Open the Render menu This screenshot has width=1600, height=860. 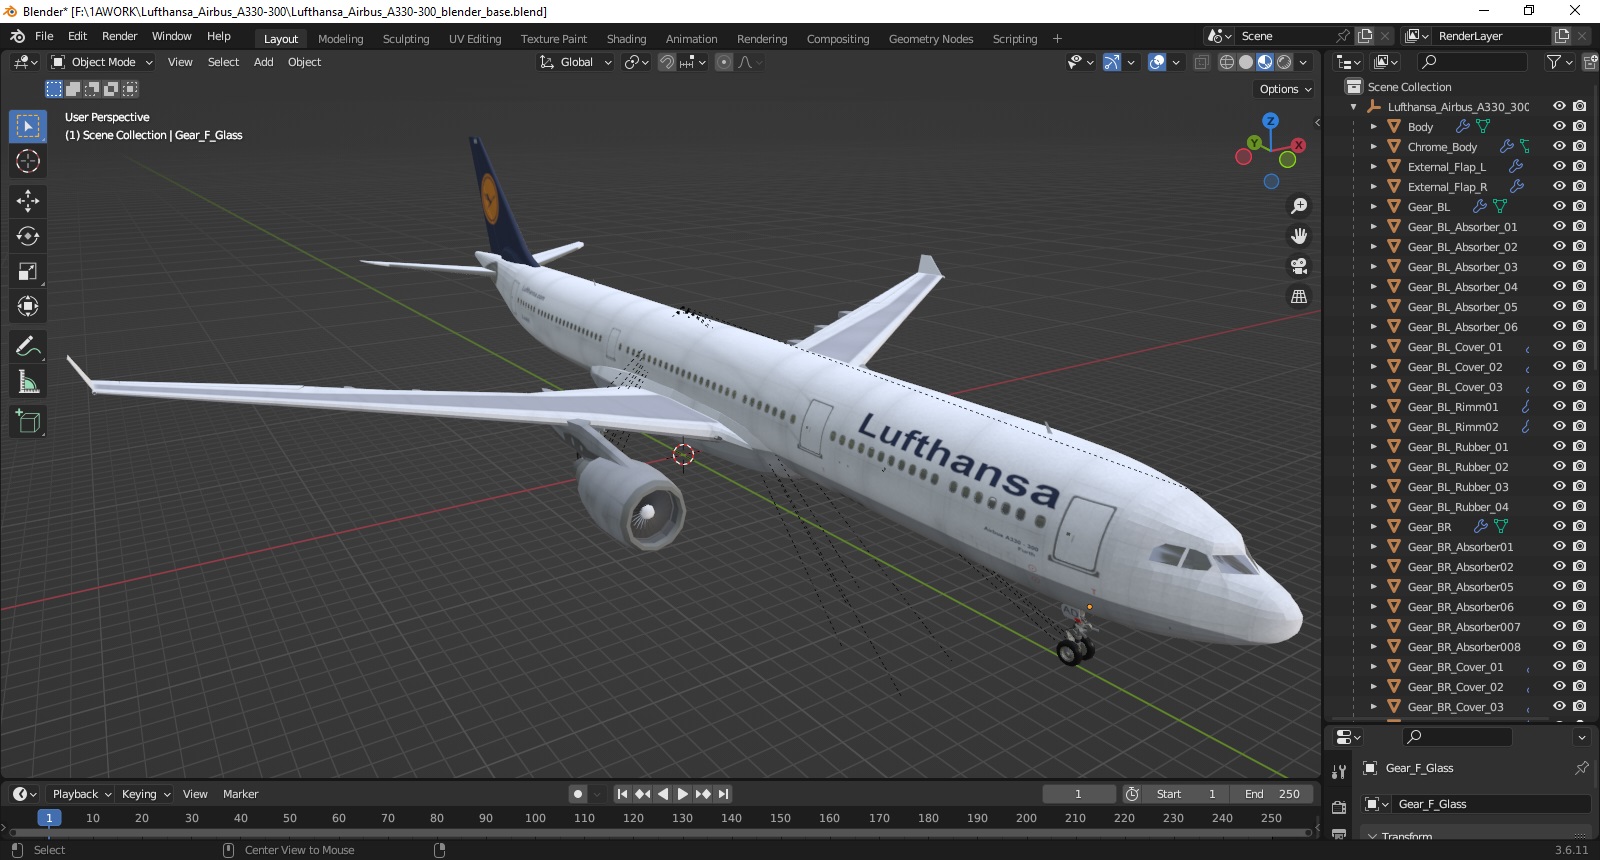[120, 36]
